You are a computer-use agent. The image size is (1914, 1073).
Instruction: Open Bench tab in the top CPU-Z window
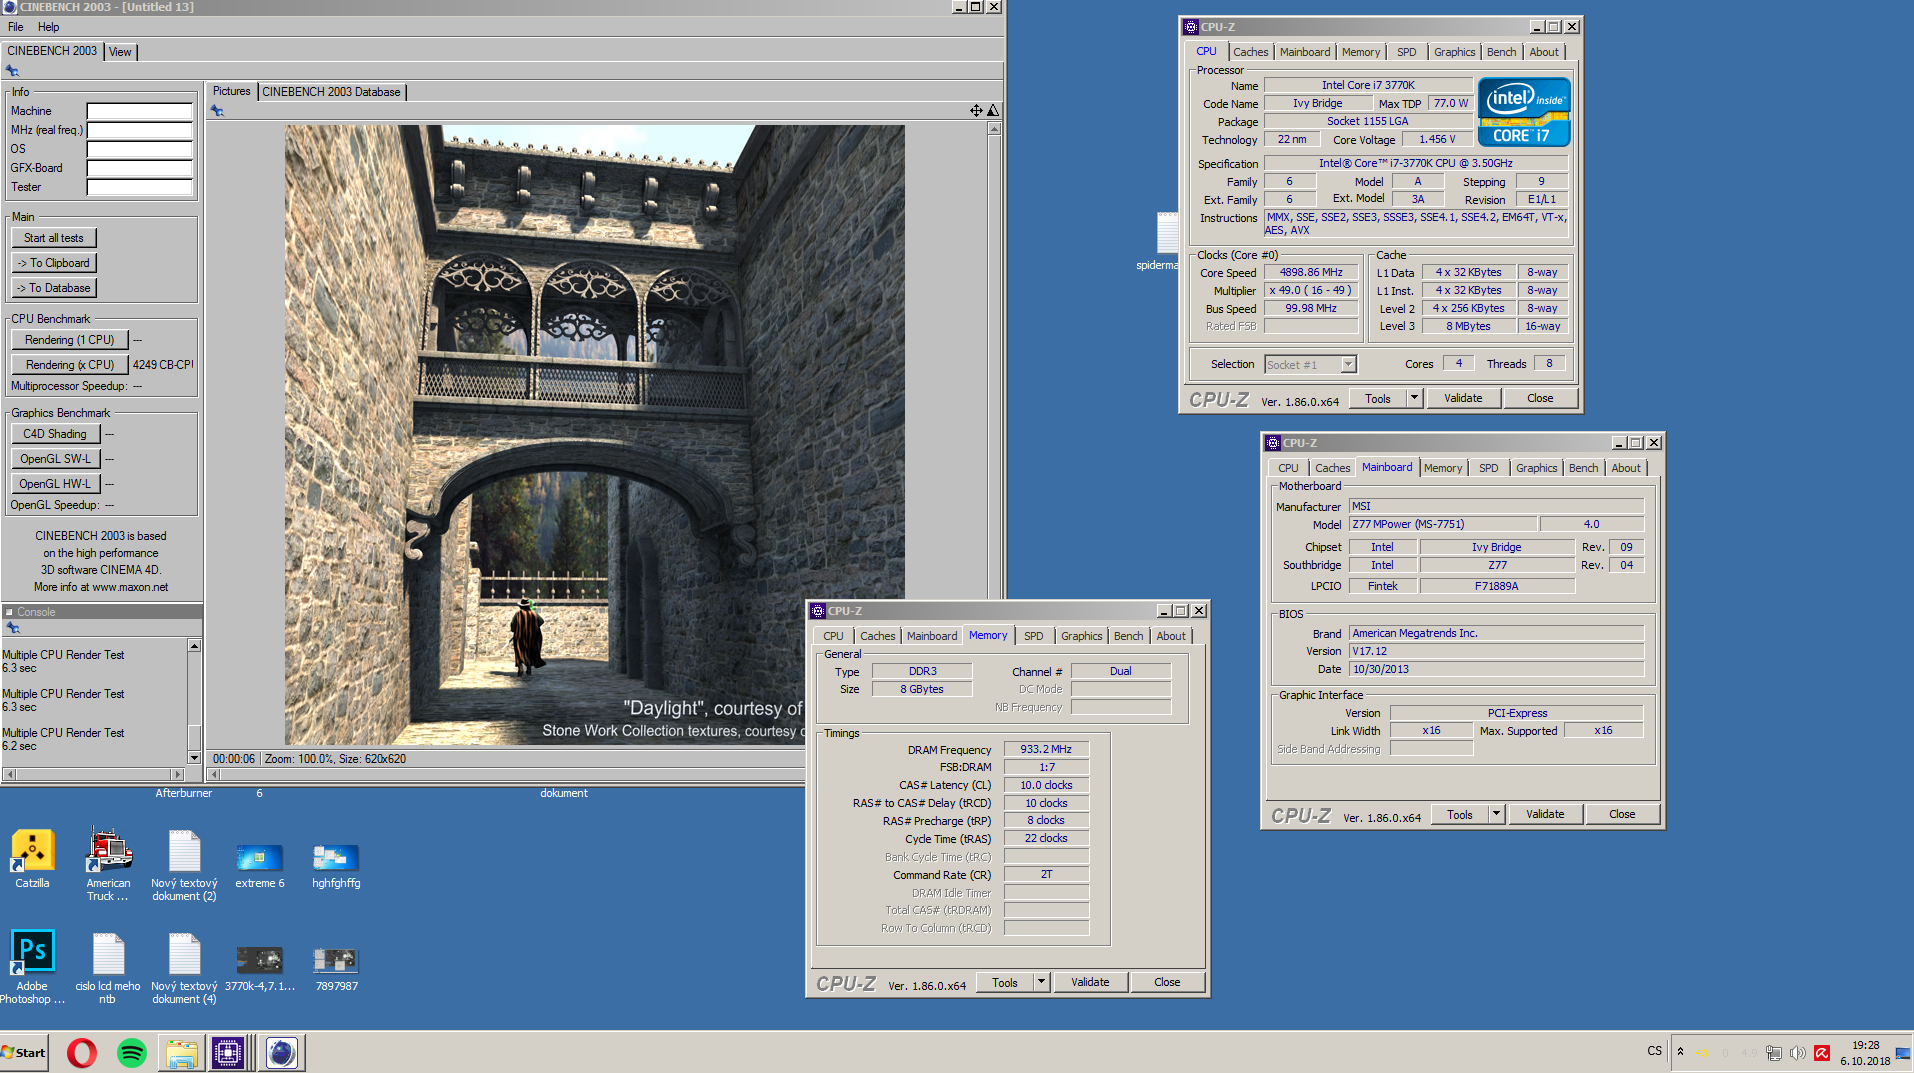[1501, 52]
